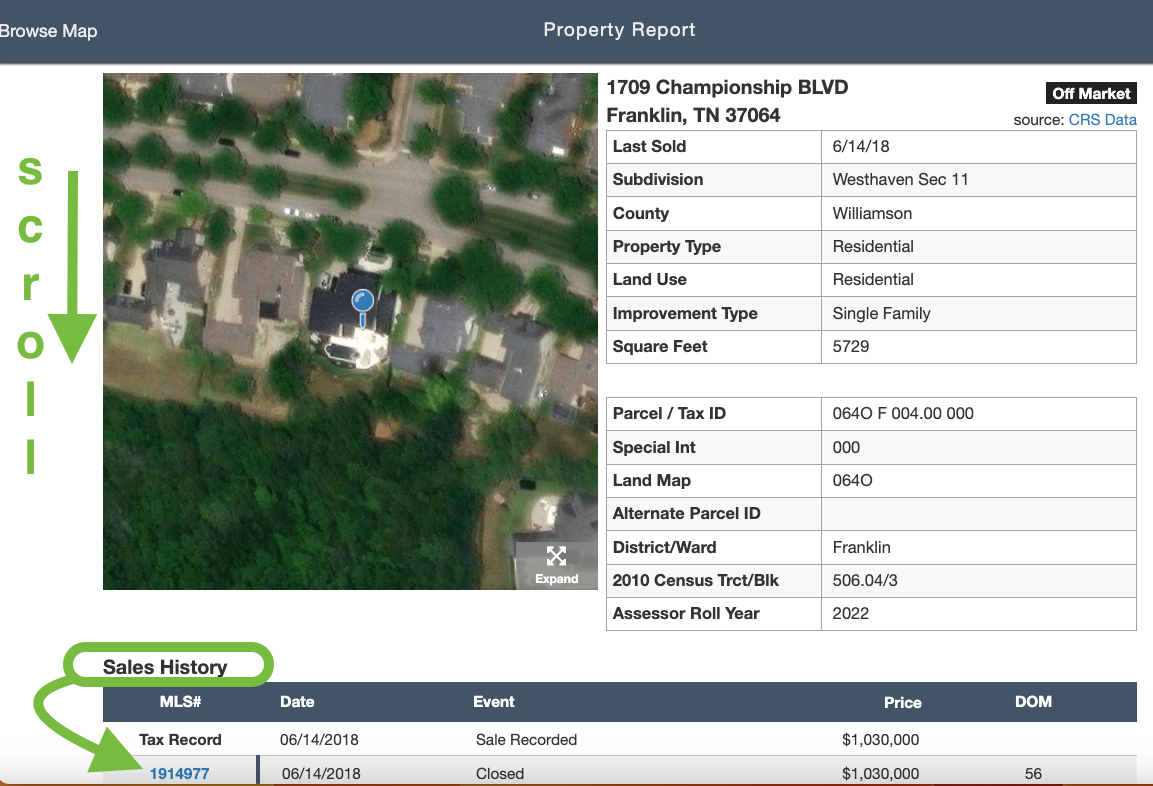The width and height of the screenshot is (1153, 786).
Task: Click the Square Feet value 5729
Action: pyautogui.click(x=851, y=346)
